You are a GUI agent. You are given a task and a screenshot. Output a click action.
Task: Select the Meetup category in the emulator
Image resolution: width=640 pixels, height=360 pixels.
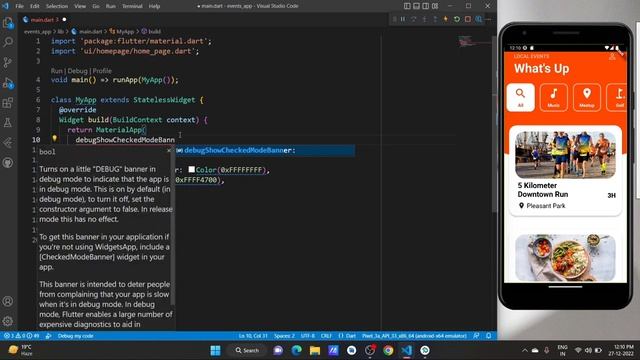[x=587, y=97]
